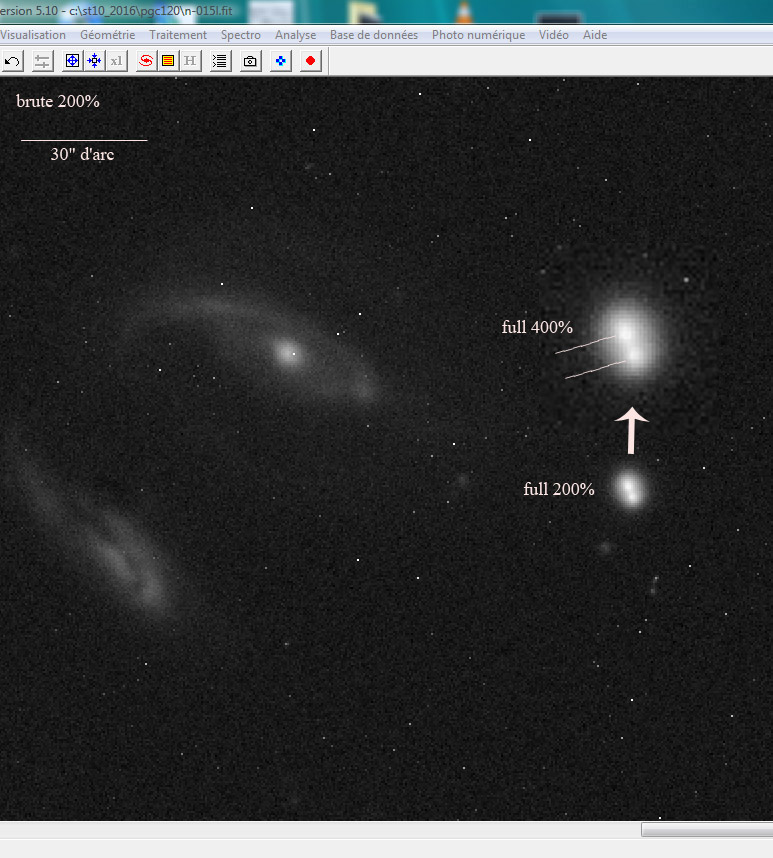Click the yellow-red striped square icon

(168, 61)
